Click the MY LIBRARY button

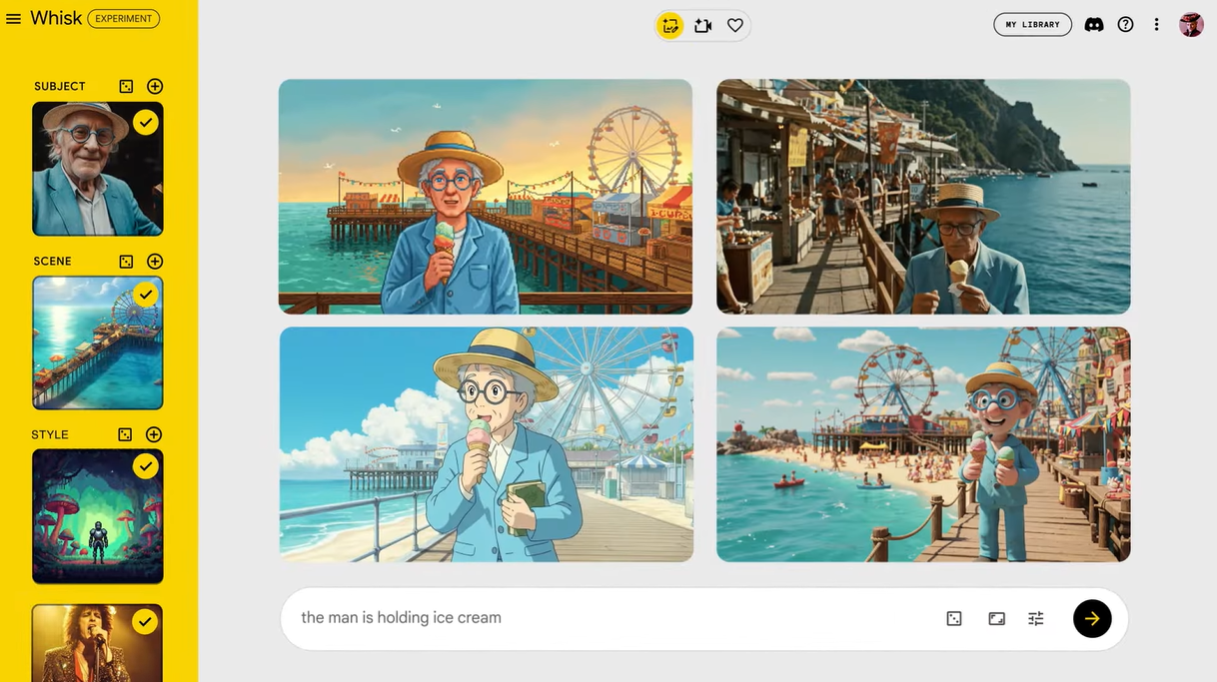click(1033, 25)
